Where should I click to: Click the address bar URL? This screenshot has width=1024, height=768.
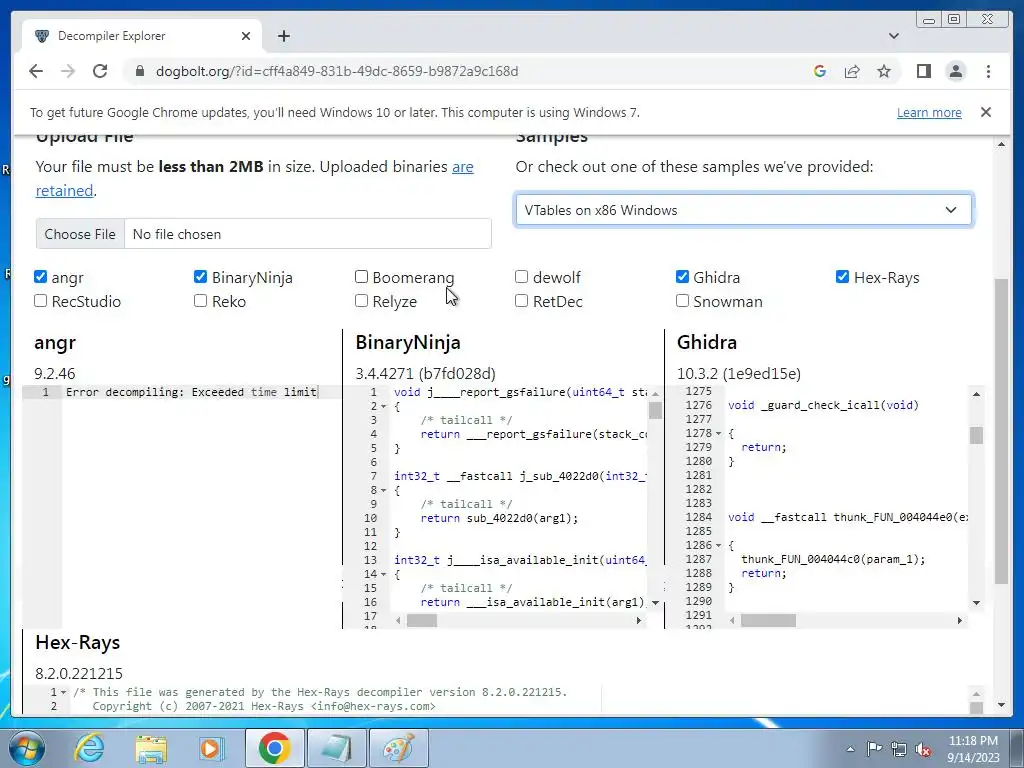337,71
